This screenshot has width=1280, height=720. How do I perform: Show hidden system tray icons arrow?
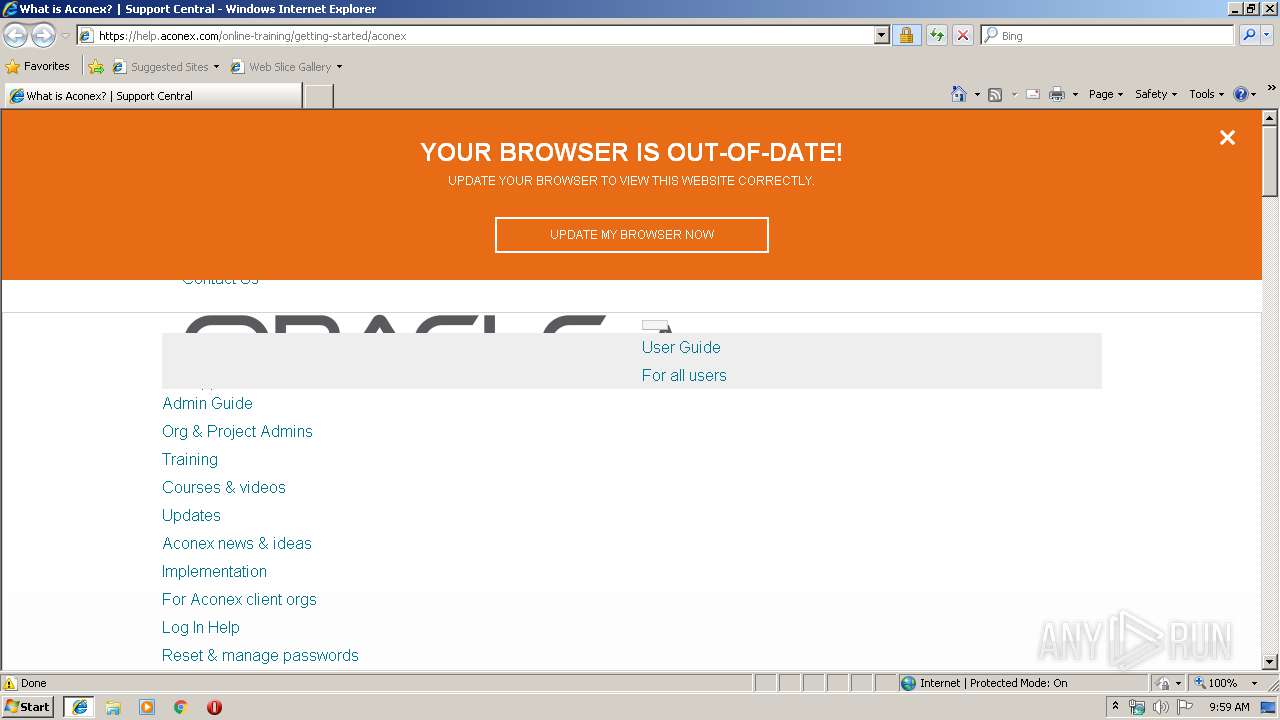click(x=1115, y=706)
